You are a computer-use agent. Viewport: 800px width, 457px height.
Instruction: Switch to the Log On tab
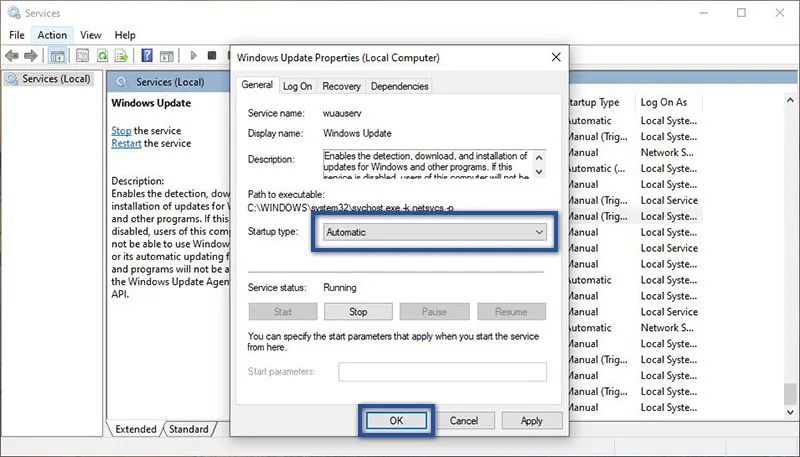(297, 86)
